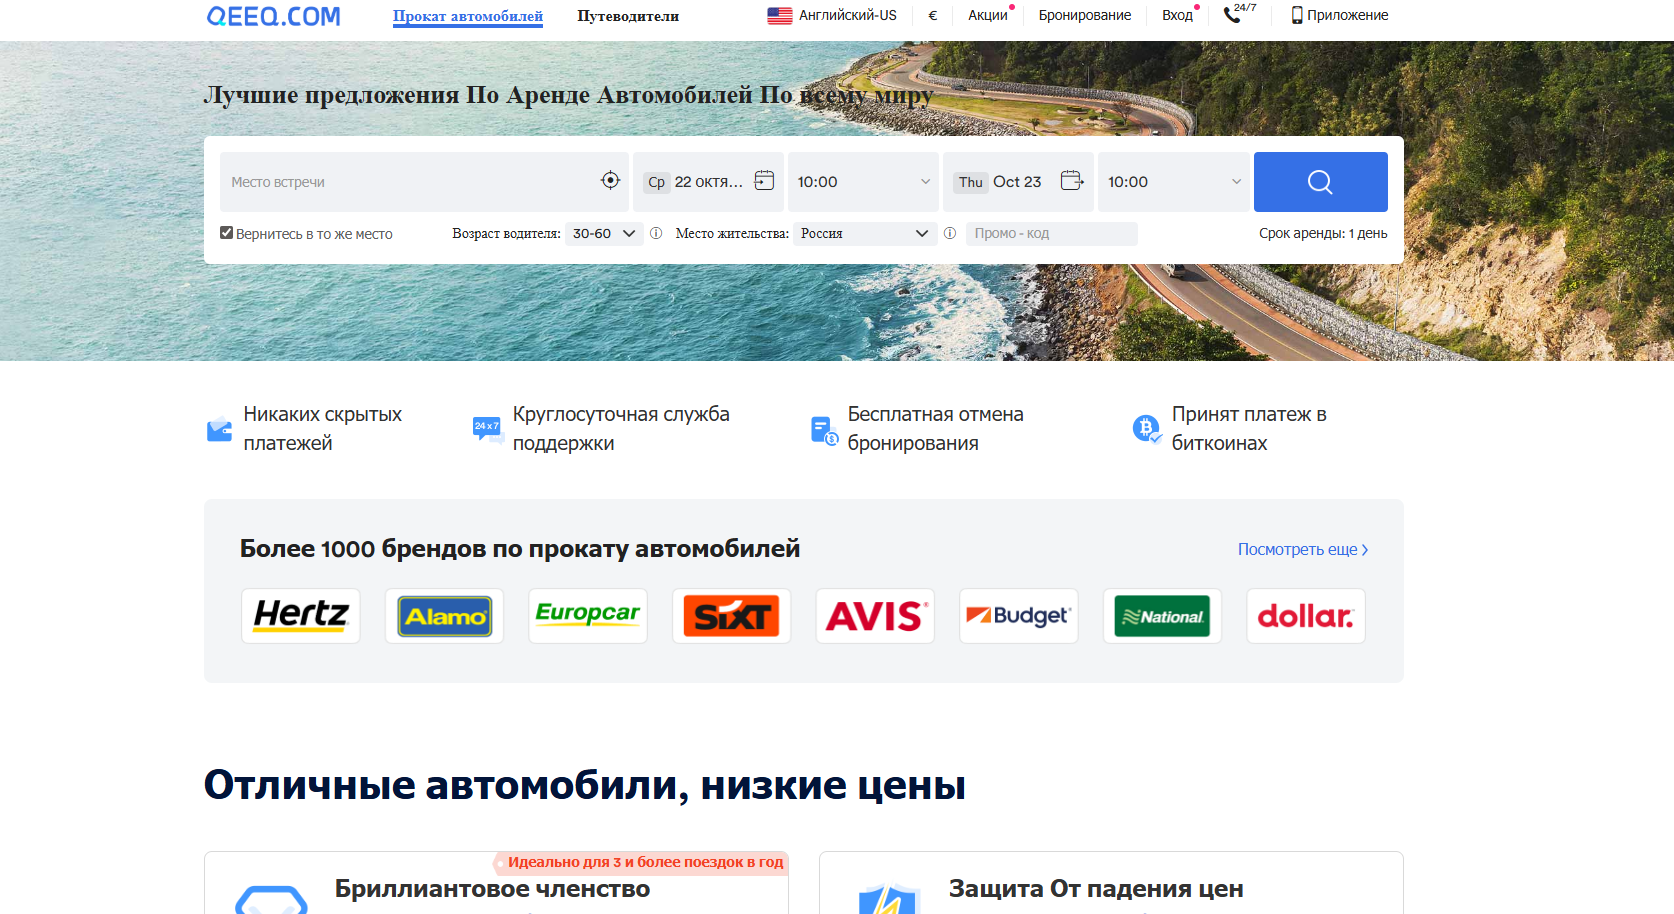Click the 24/7 phone support icon
The width and height of the screenshot is (1674, 914).
[1233, 15]
